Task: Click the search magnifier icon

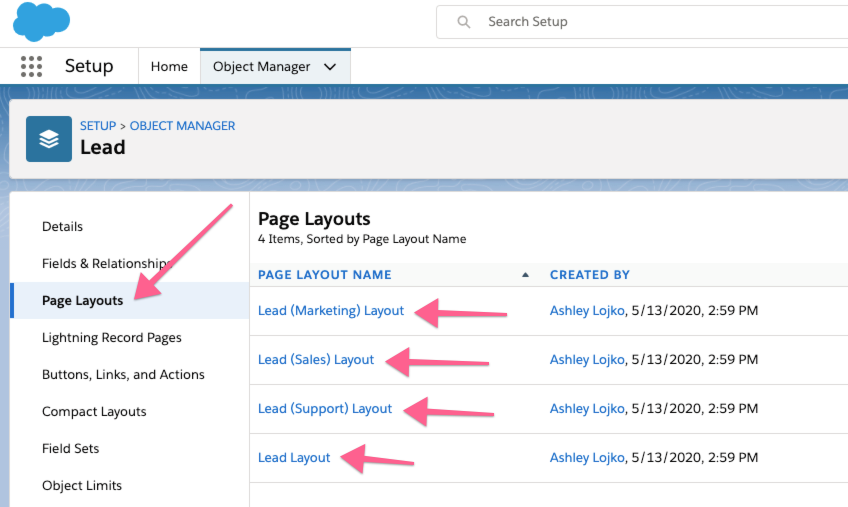Action: (463, 22)
